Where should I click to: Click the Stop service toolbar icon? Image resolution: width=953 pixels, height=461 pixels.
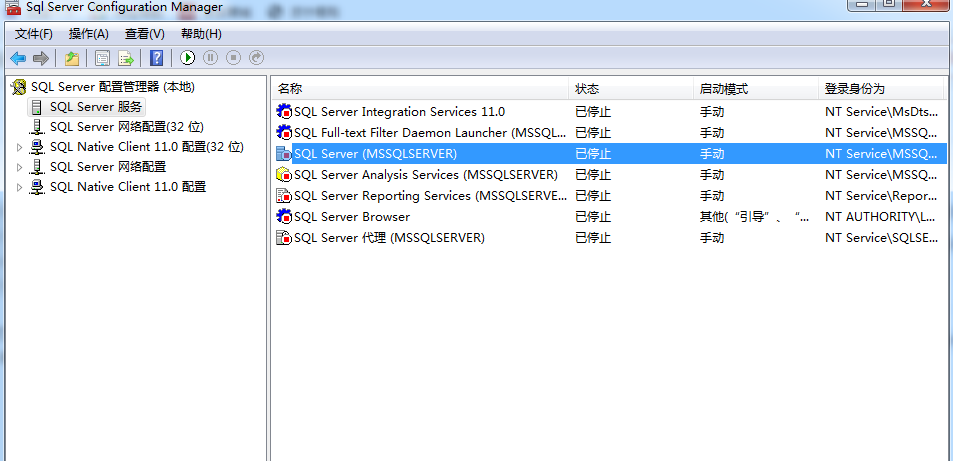pyautogui.click(x=233, y=58)
